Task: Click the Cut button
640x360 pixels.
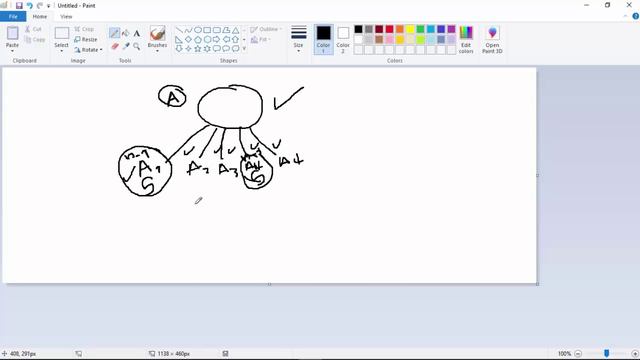Action: tap(33, 29)
